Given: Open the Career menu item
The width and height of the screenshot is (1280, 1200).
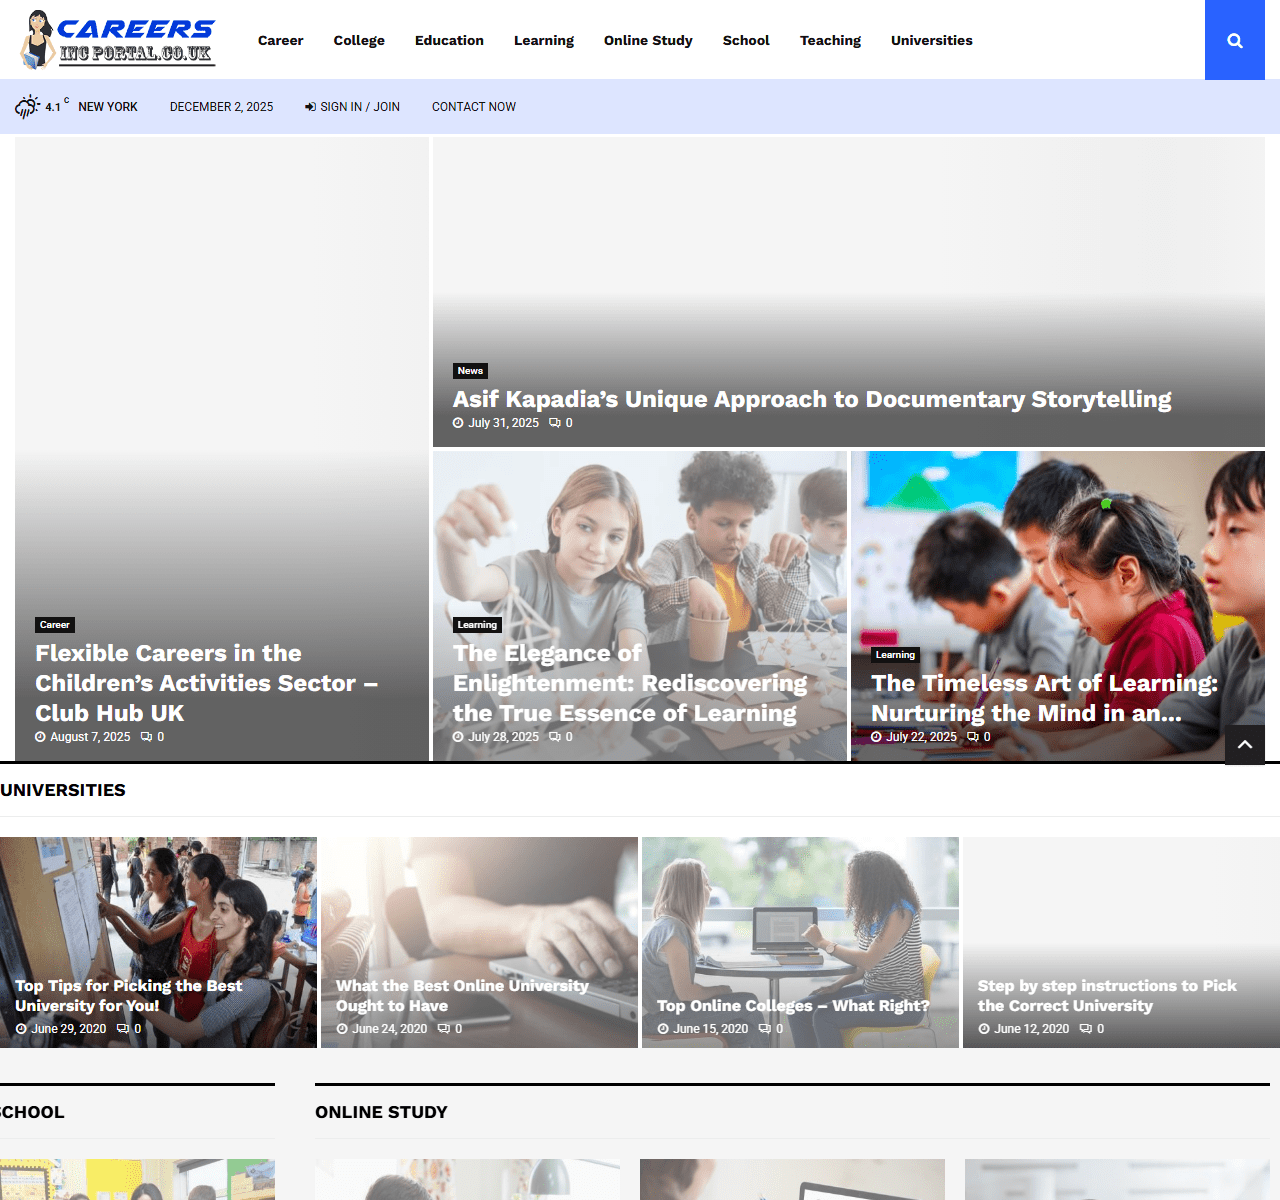Looking at the screenshot, I should (280, 40).
